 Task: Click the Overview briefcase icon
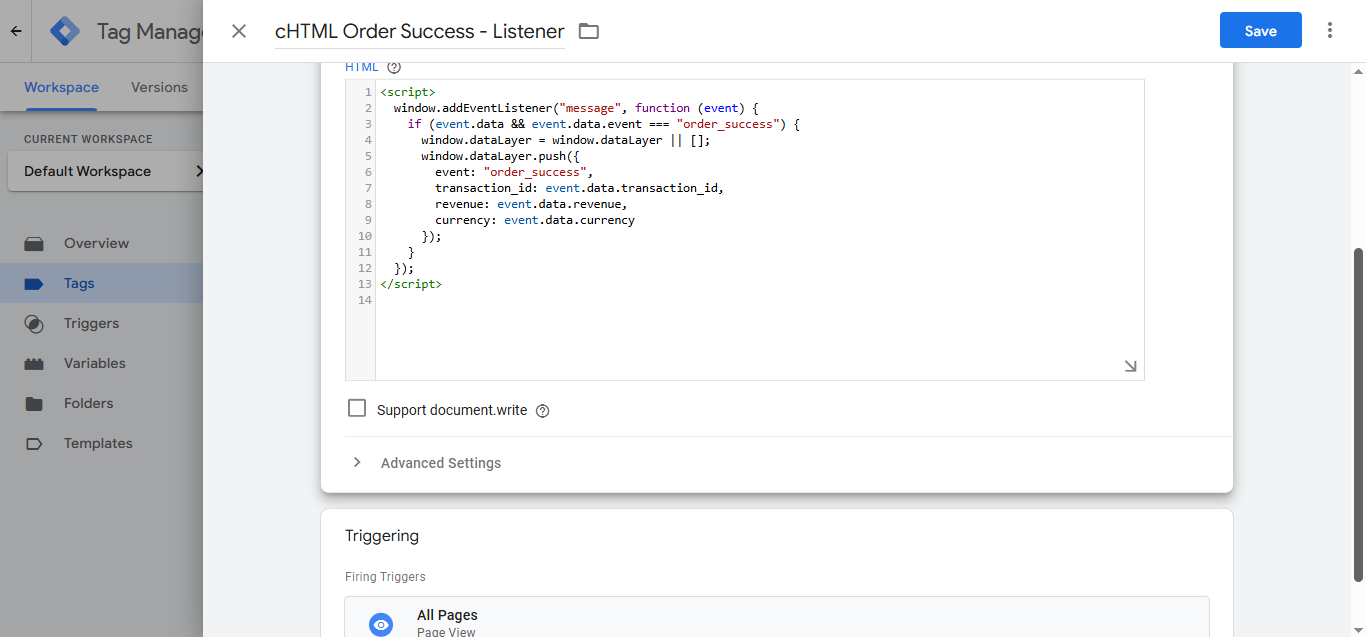(x=34, y=243)
